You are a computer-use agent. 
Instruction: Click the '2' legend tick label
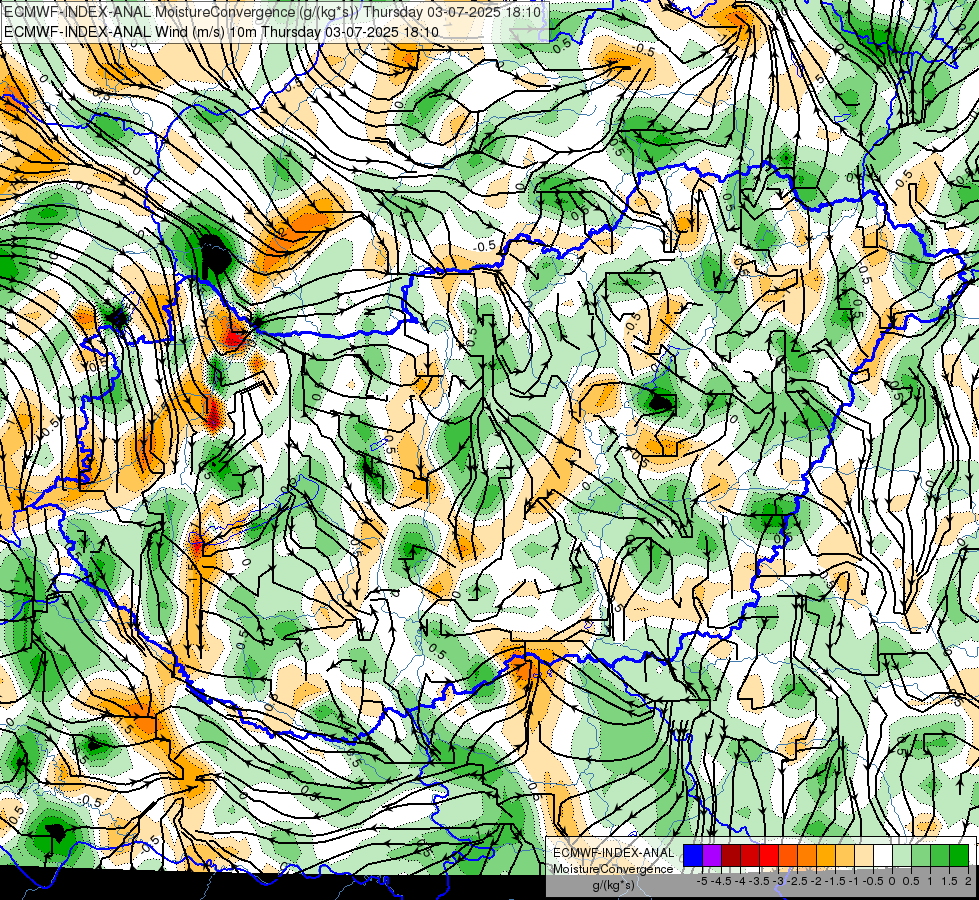coord(968,881)
